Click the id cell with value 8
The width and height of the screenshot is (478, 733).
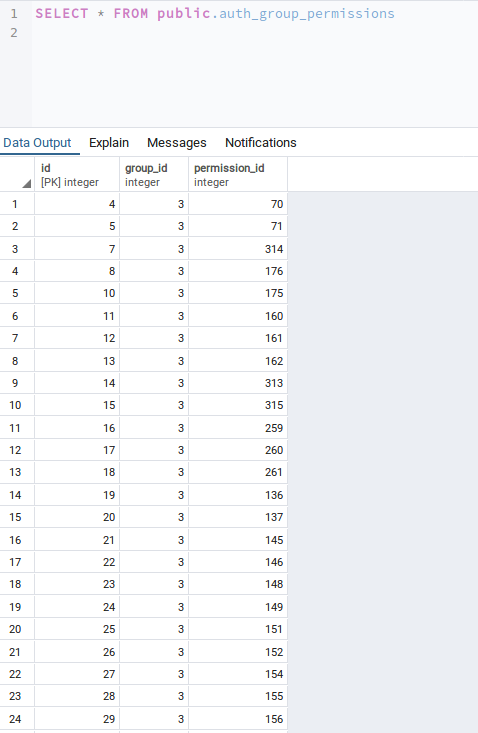click(x=77, y=271)
